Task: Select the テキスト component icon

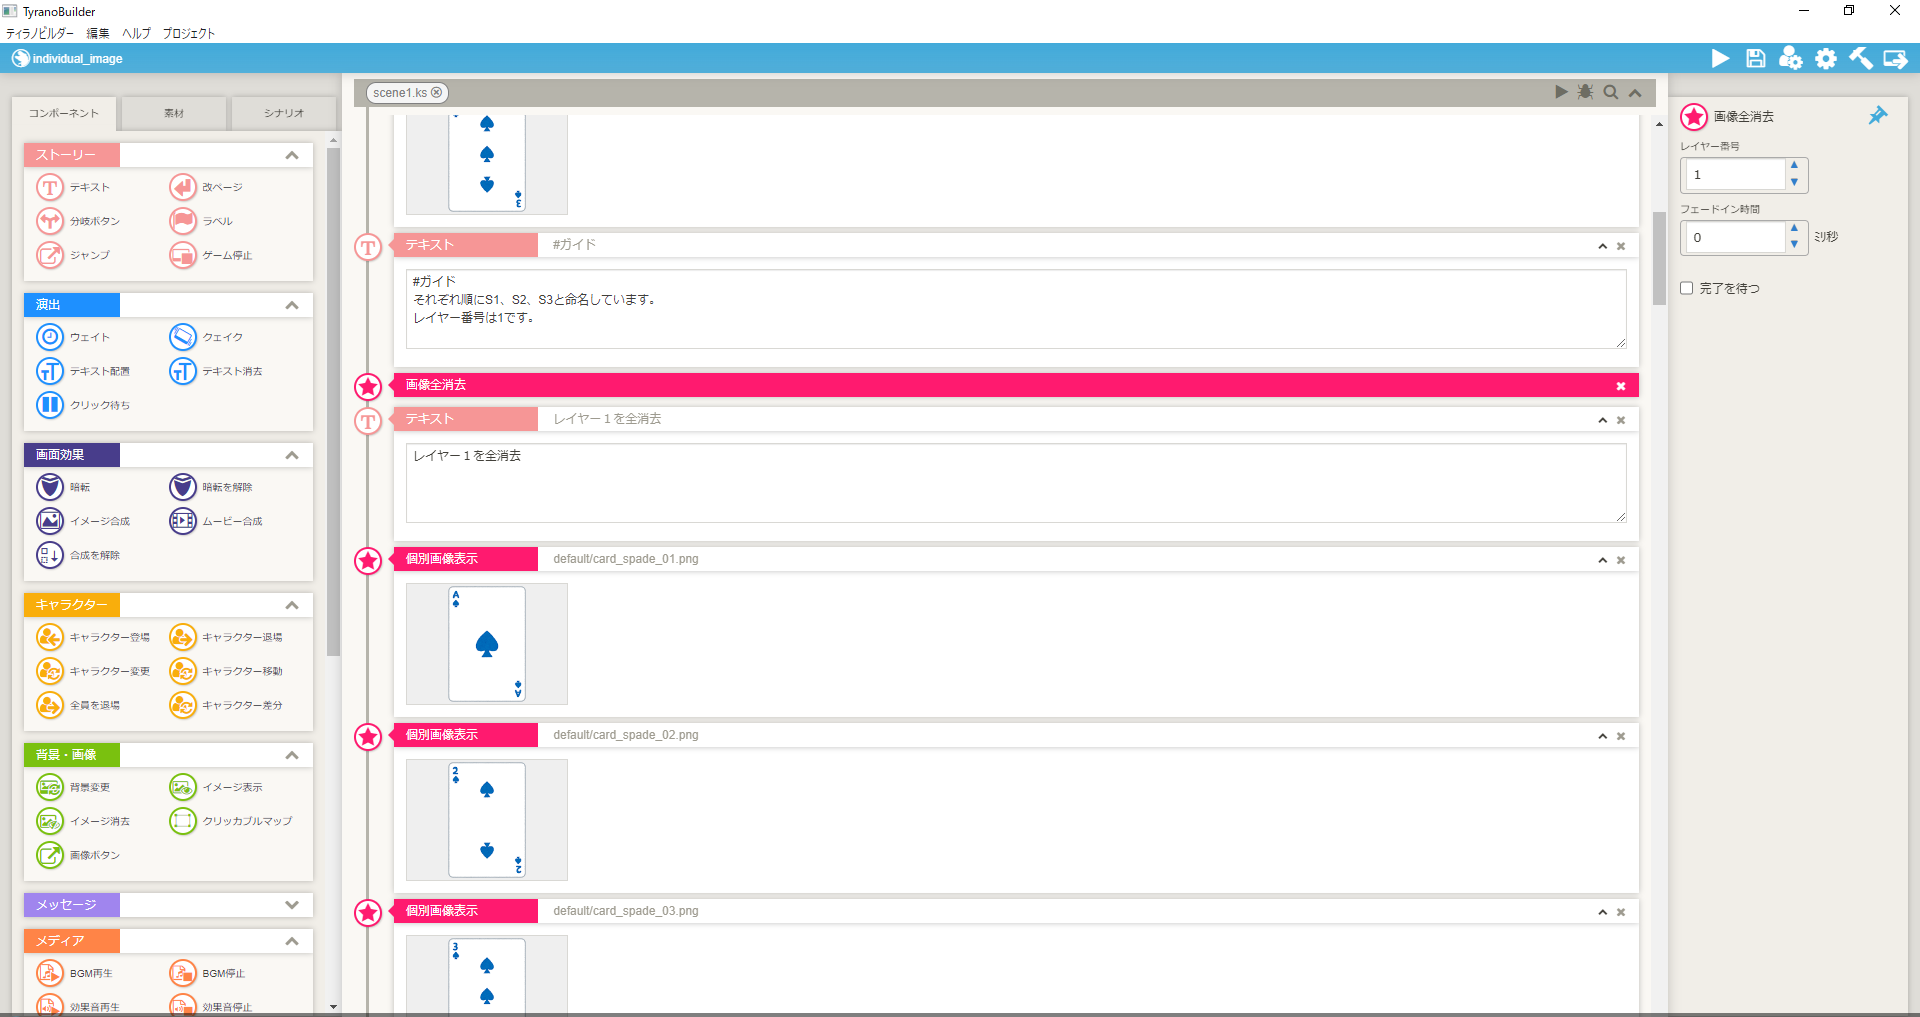Action: click(x=50, y=187)
